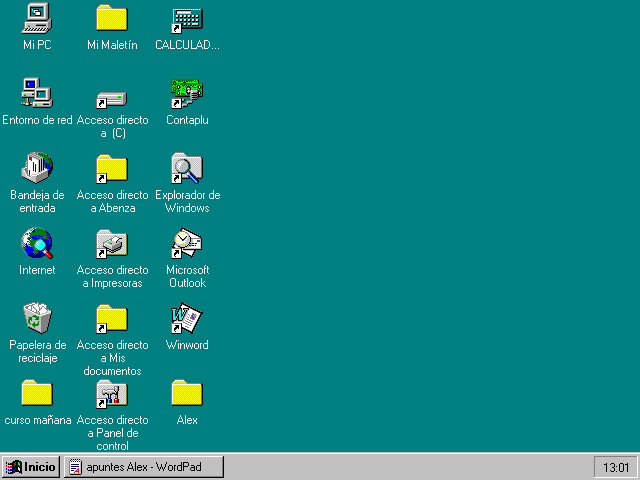
Task: Open the Inicio start menu
Action: (x=31, y=467)
